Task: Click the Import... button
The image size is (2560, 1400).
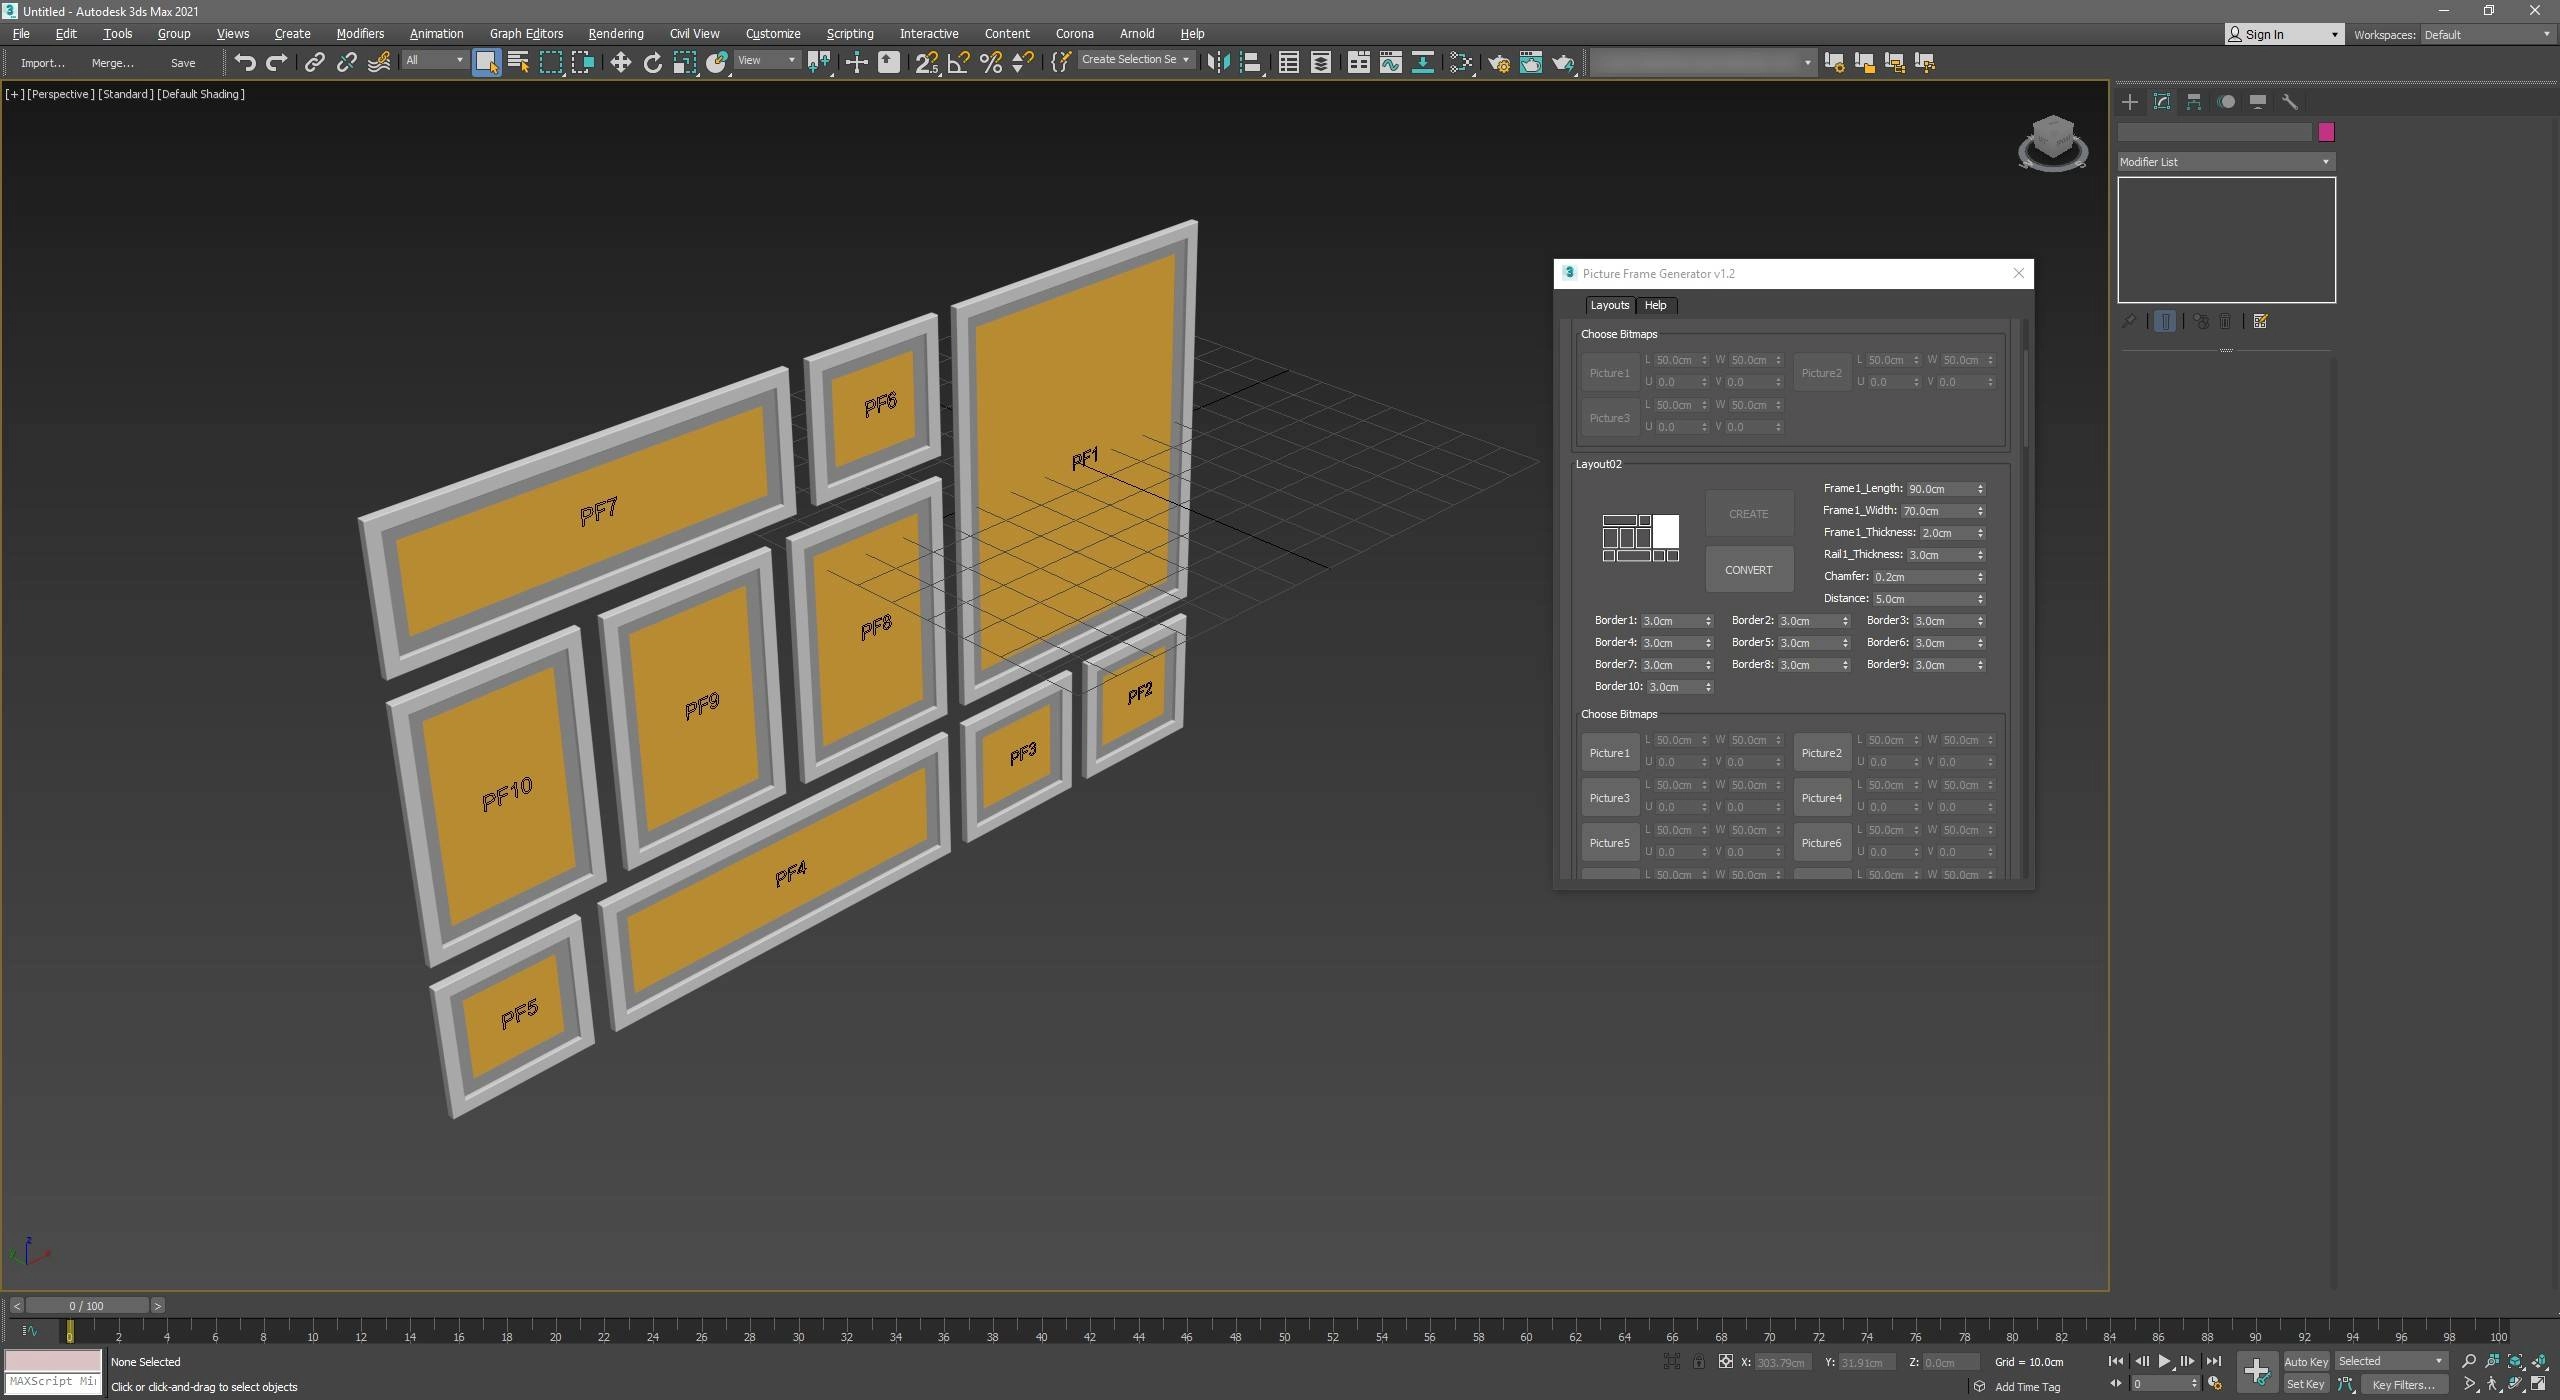Action: [42, 62]
